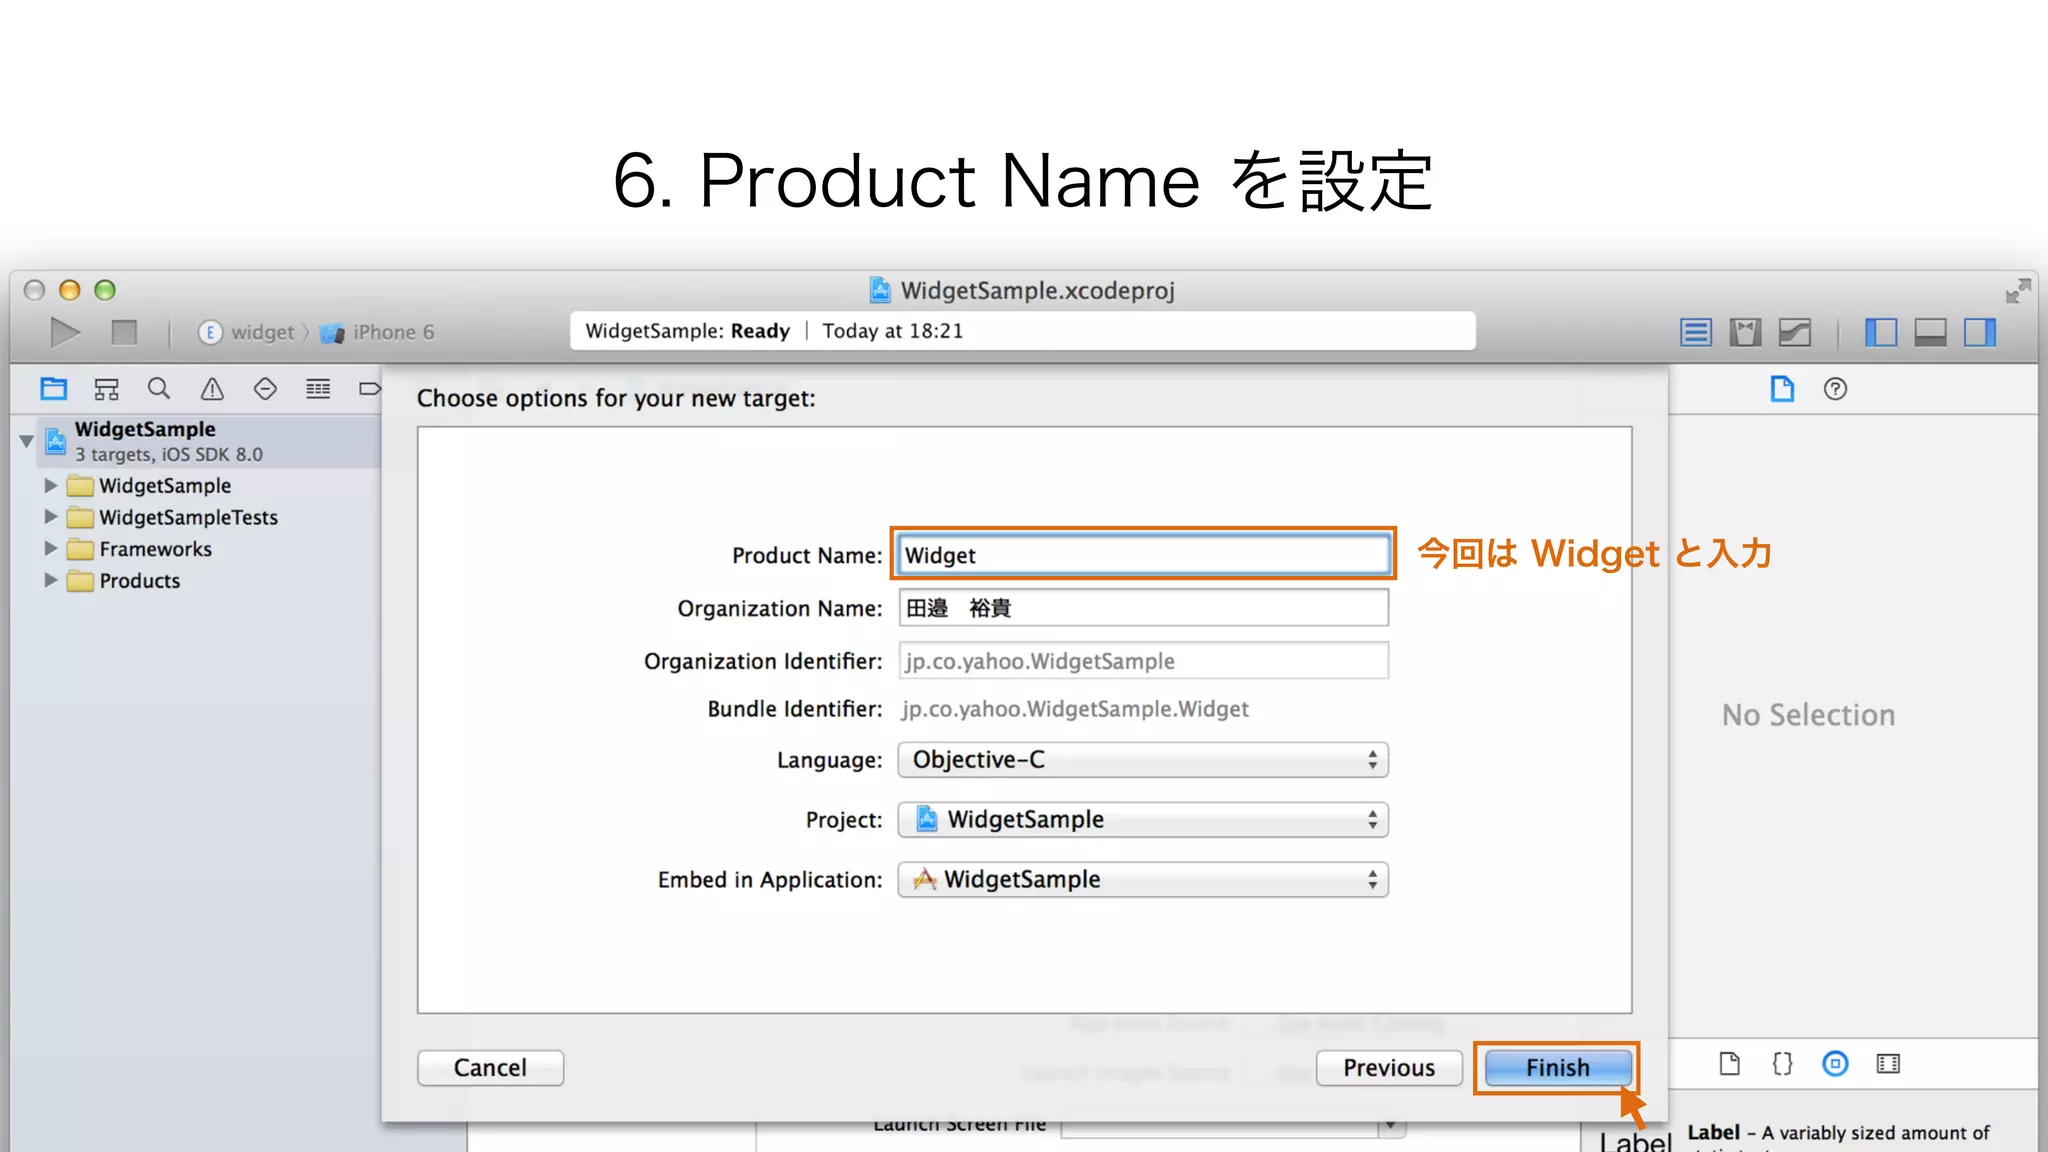Open the widget scheme selector
This screenshot has width=2048, height=1152.
247,332
